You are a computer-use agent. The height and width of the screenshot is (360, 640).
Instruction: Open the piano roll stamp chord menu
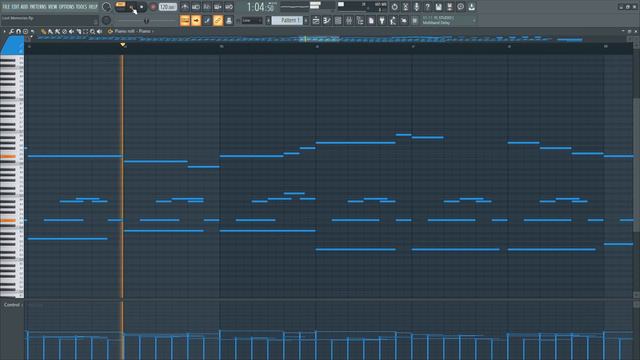point(25,31)
